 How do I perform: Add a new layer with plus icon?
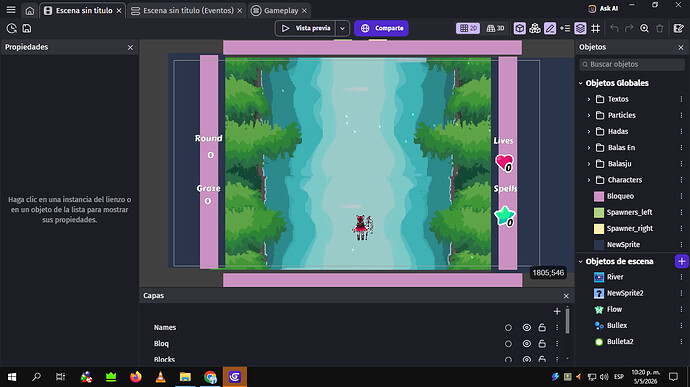(x=557, y=311)
